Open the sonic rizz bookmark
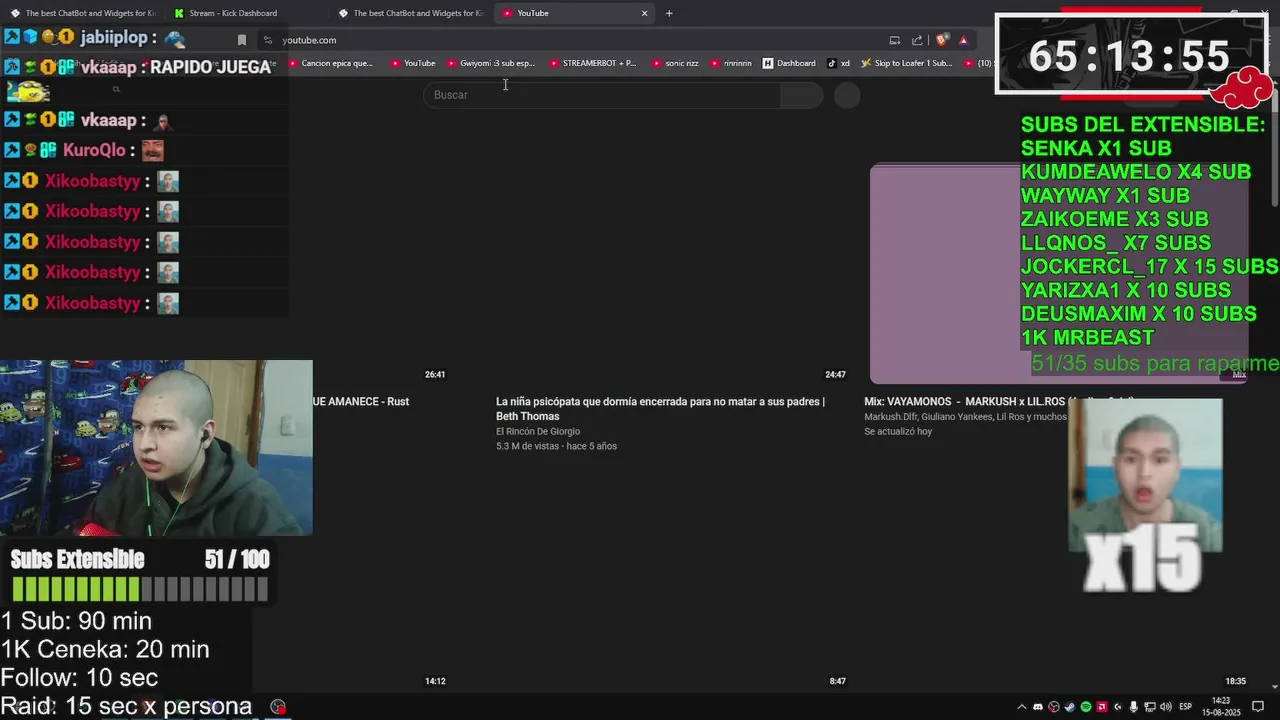The height and width of the screenshot is (720, 1280). point(675,63)
